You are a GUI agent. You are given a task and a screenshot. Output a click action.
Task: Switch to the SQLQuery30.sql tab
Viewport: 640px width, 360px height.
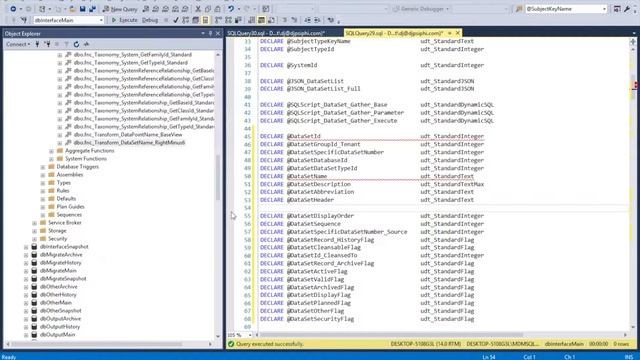point(276,33)
